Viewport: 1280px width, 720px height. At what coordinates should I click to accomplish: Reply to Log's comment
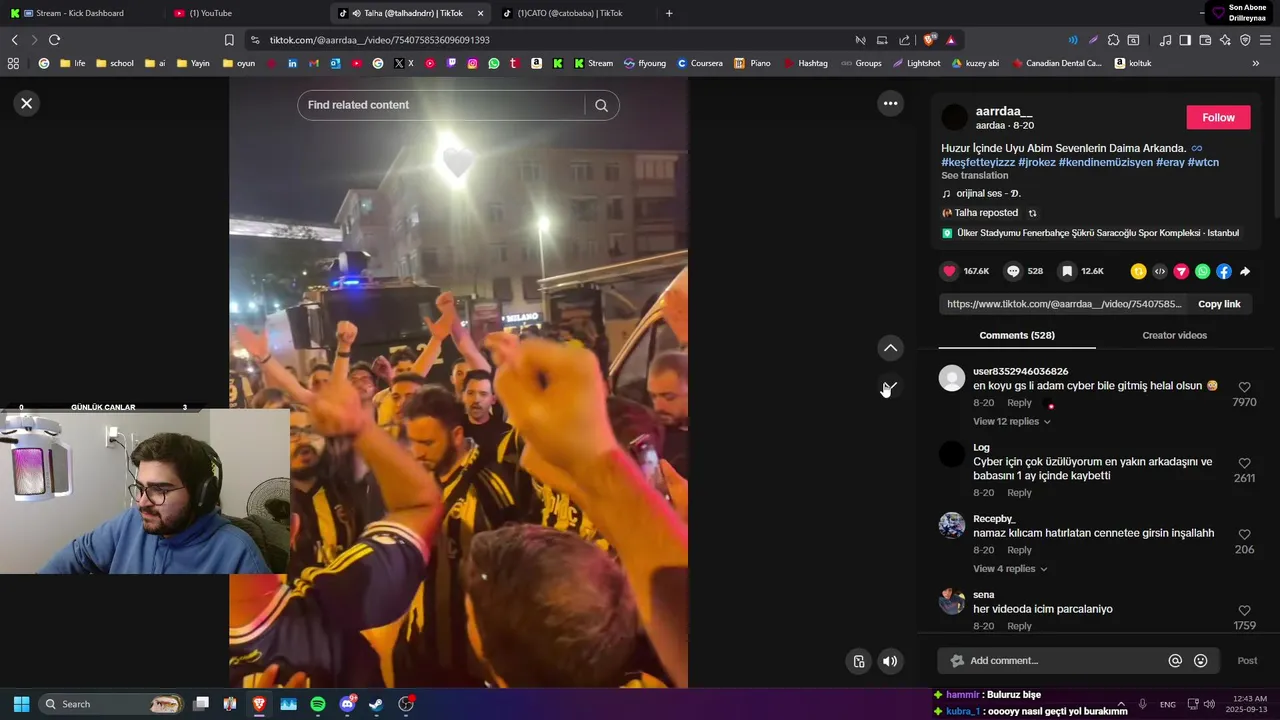pos(1019,493)
